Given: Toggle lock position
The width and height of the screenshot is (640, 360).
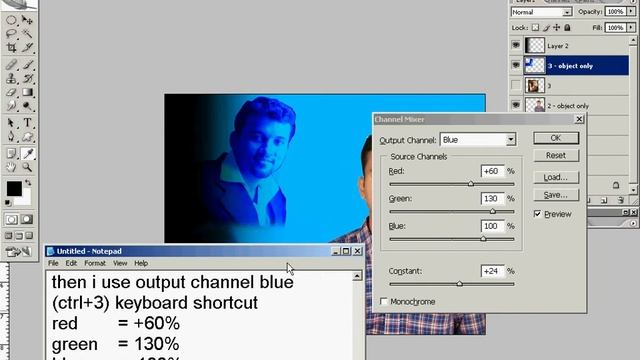Looking at the screenshot, I should point(557,28).
